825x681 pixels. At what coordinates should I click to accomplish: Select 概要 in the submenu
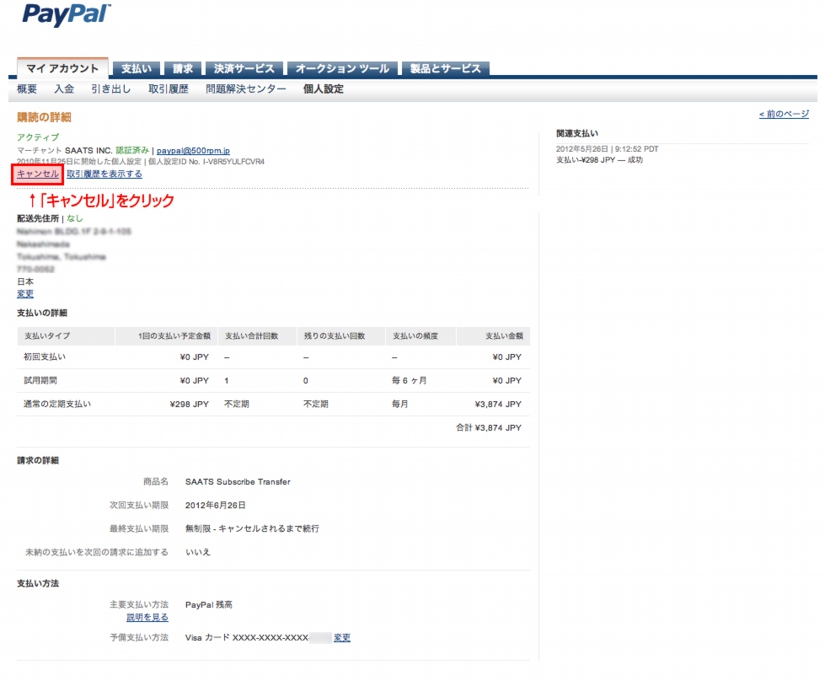27,89
